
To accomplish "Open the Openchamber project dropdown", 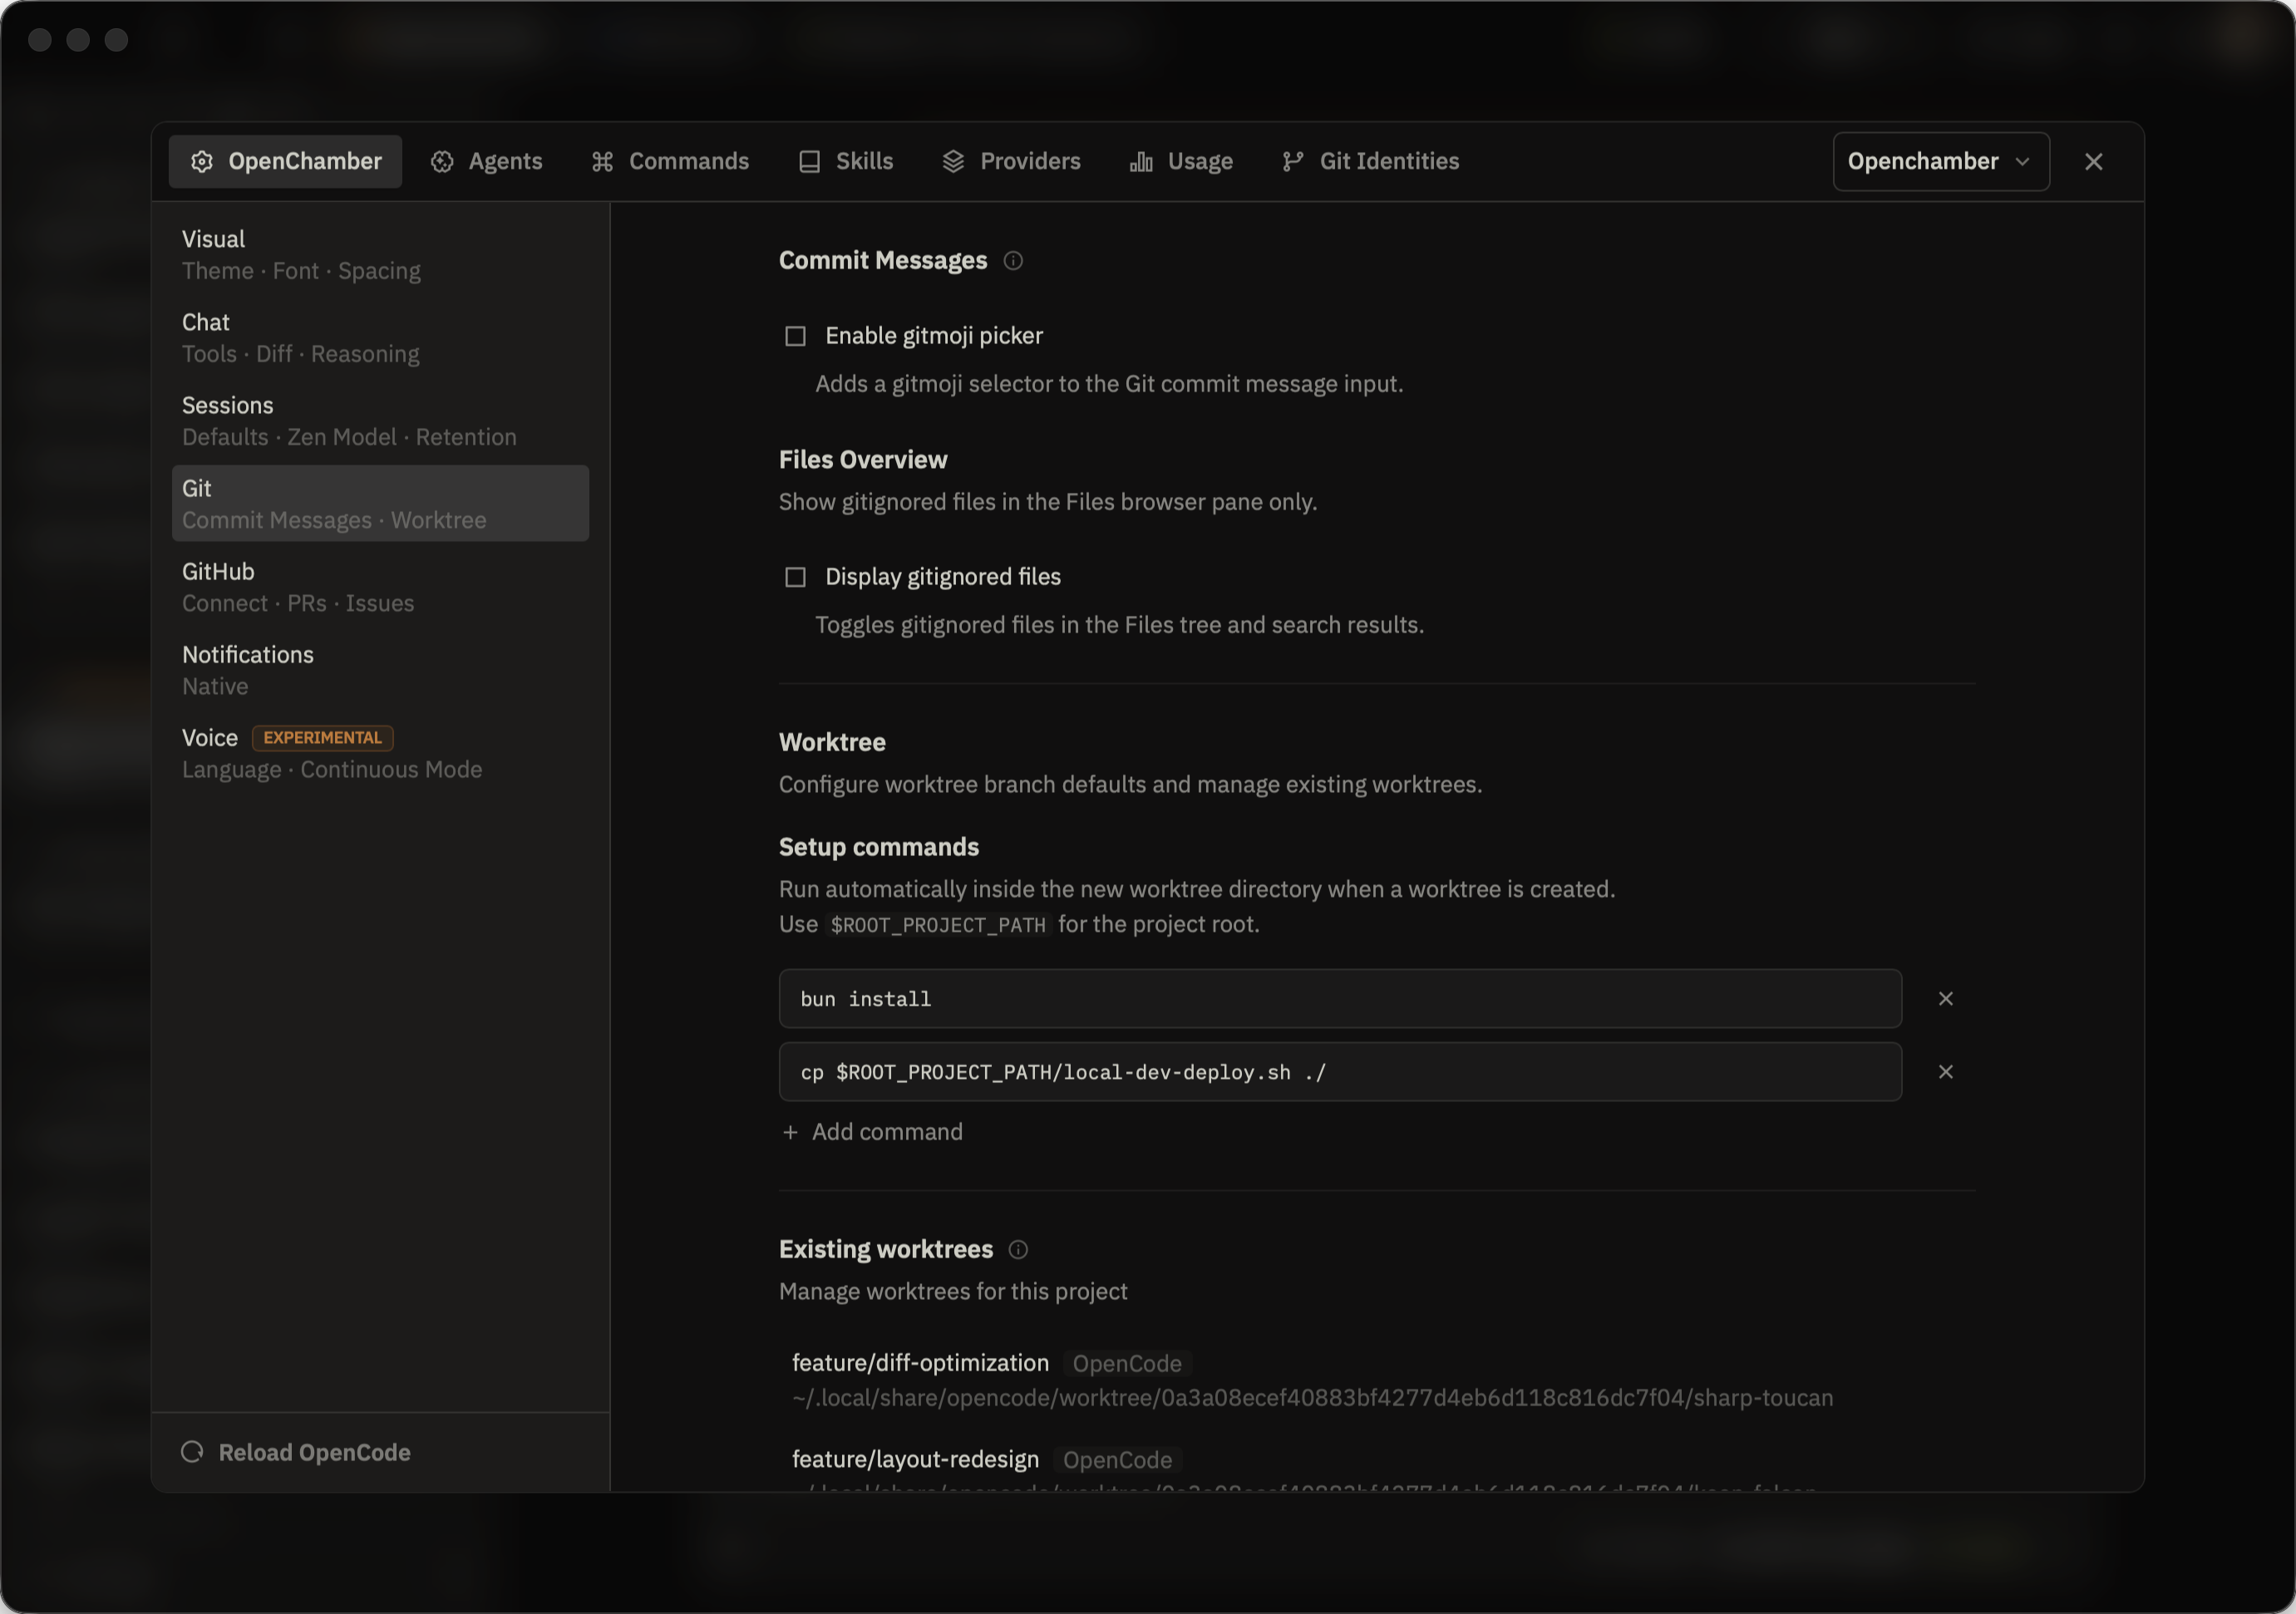I will click(1940, 162).
